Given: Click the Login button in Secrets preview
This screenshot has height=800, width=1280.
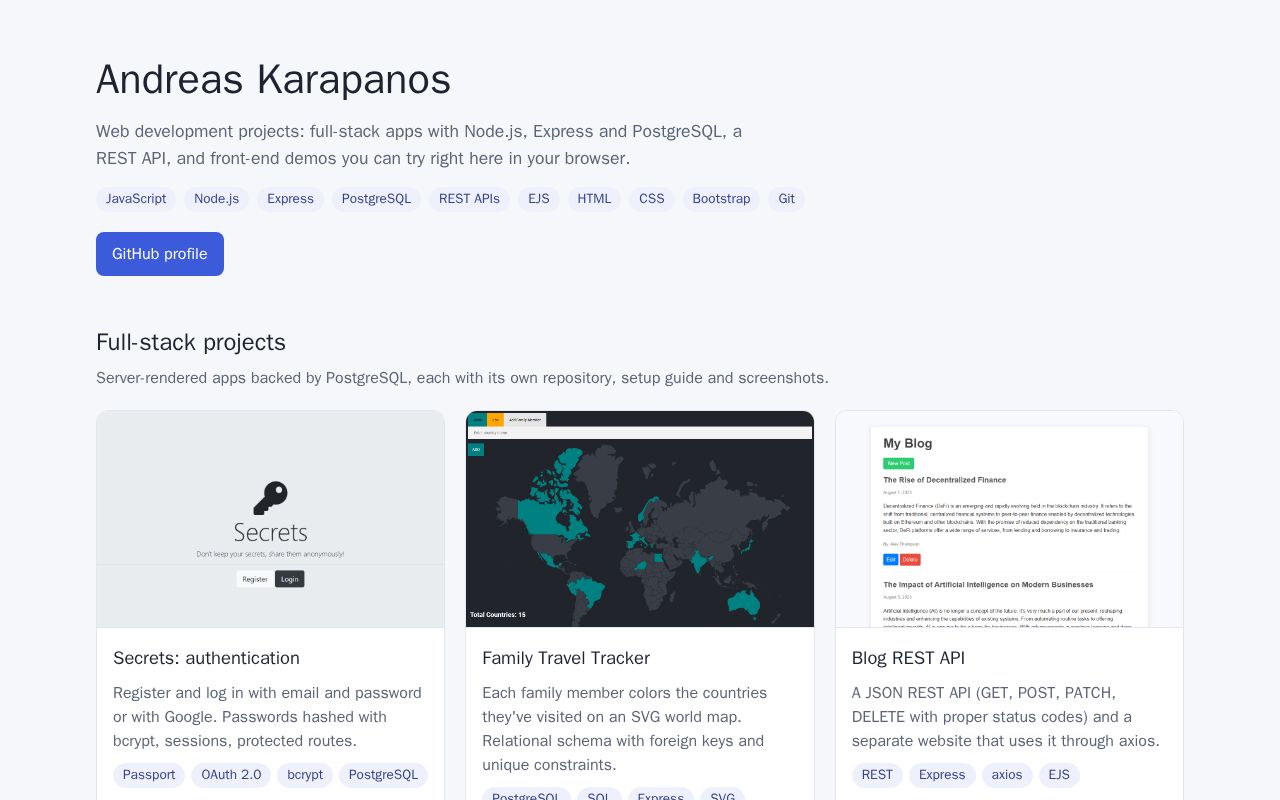Looking at the screenshot, I should 290,579.
